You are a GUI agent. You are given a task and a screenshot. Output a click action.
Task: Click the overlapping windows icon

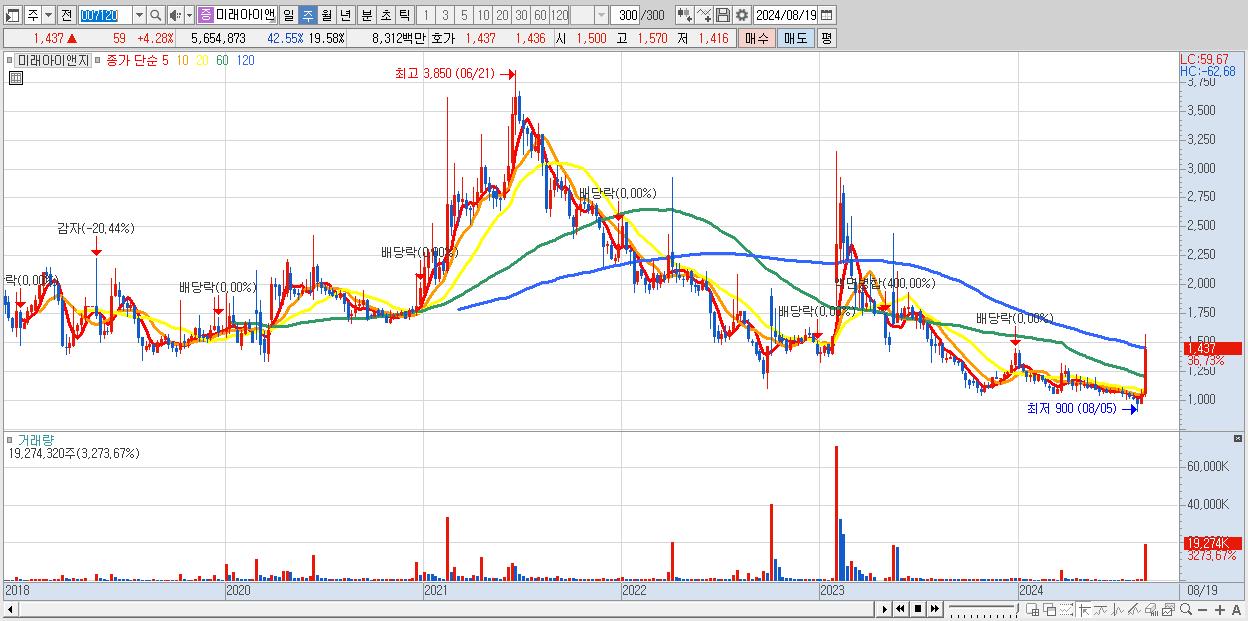1049,609
